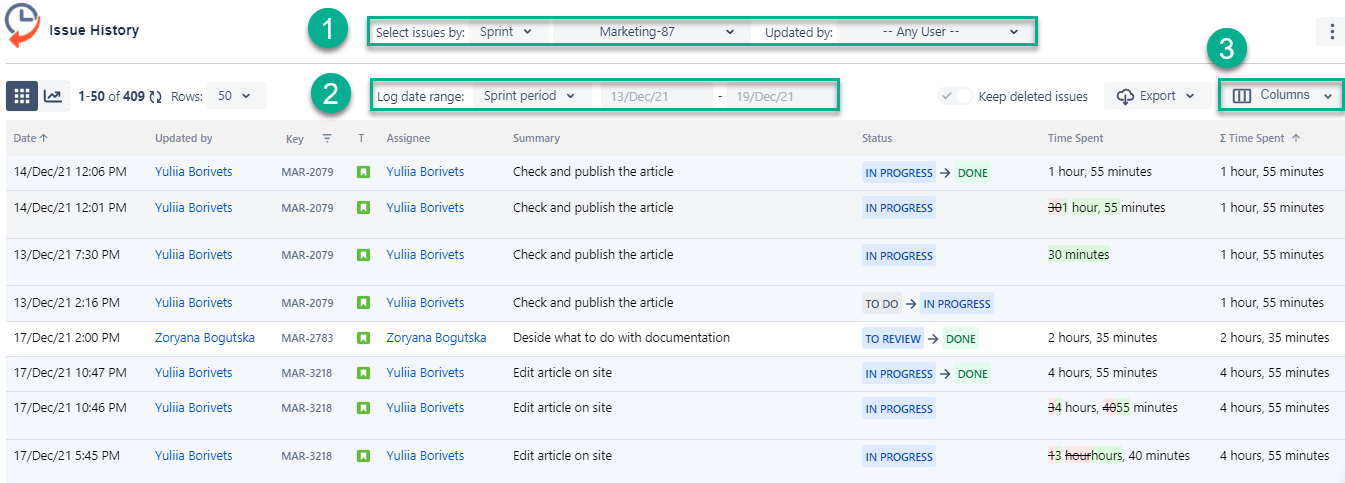Image resolution: width=1345 pixels, height=483 pixels.
Task: Click story type icon in MAR-2783 row
Action: [x=363, y=338]
